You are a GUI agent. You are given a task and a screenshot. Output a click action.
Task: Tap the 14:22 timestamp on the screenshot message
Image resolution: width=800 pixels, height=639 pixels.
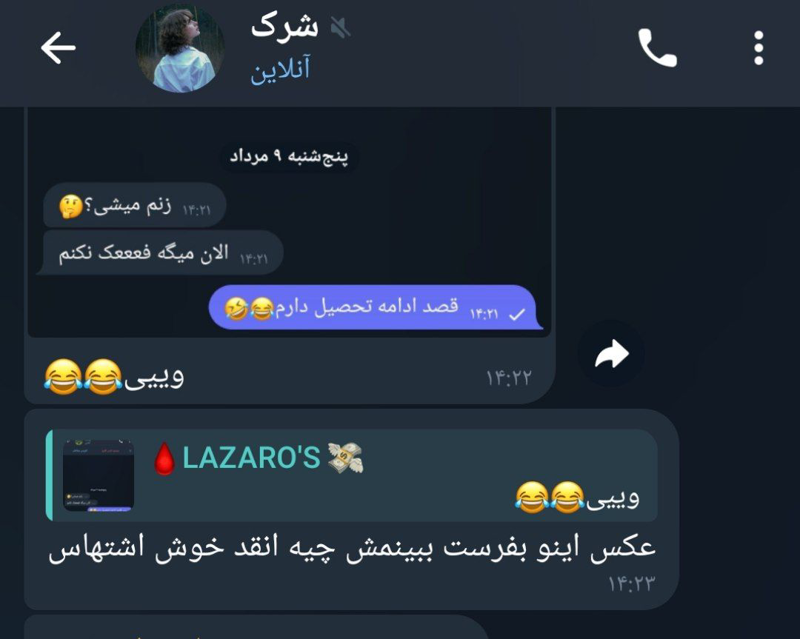click(x=509, y=378)
